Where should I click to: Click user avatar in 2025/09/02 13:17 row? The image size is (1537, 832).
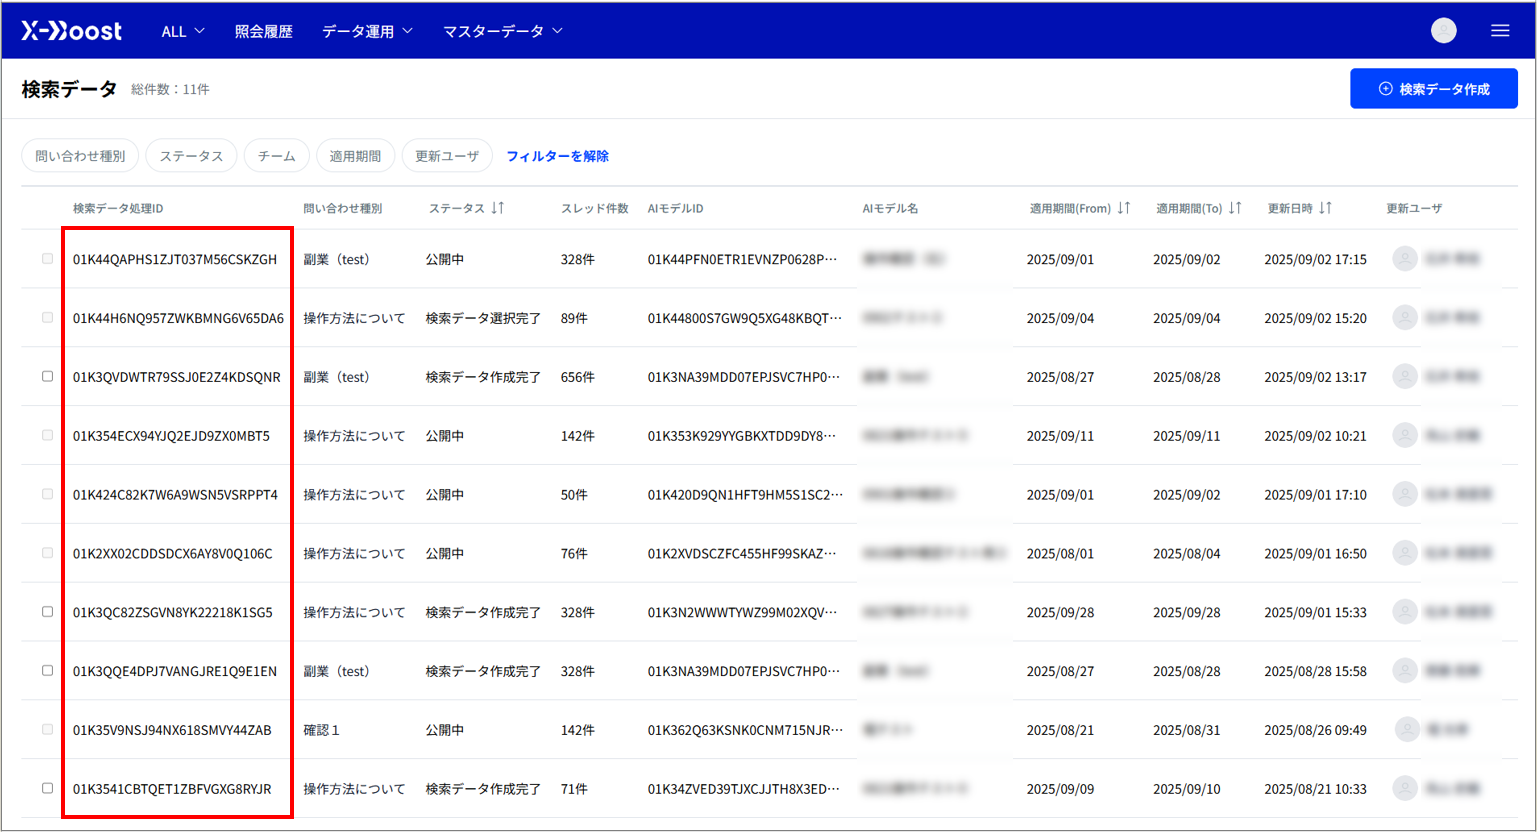[x=1405, y=377]
